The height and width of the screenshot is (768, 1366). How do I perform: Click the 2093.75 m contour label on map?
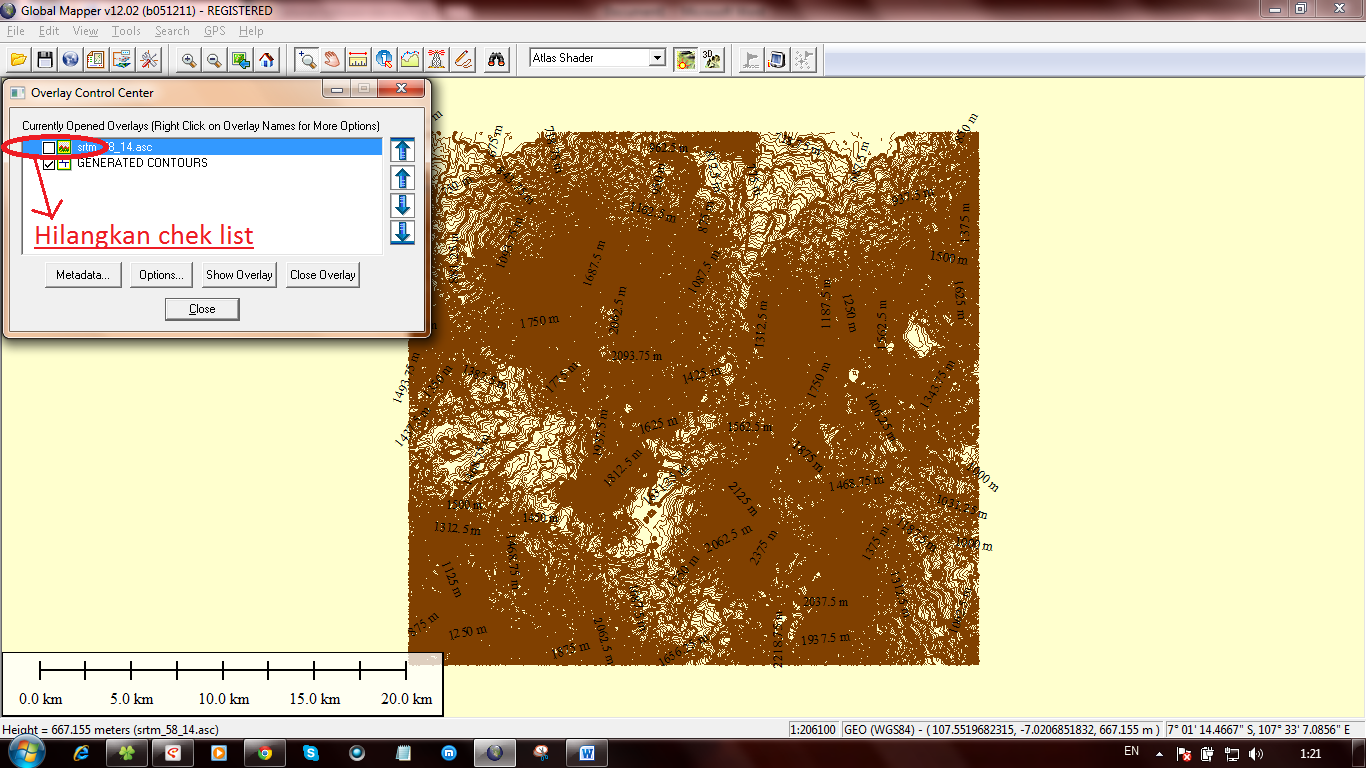coord(637,355)
